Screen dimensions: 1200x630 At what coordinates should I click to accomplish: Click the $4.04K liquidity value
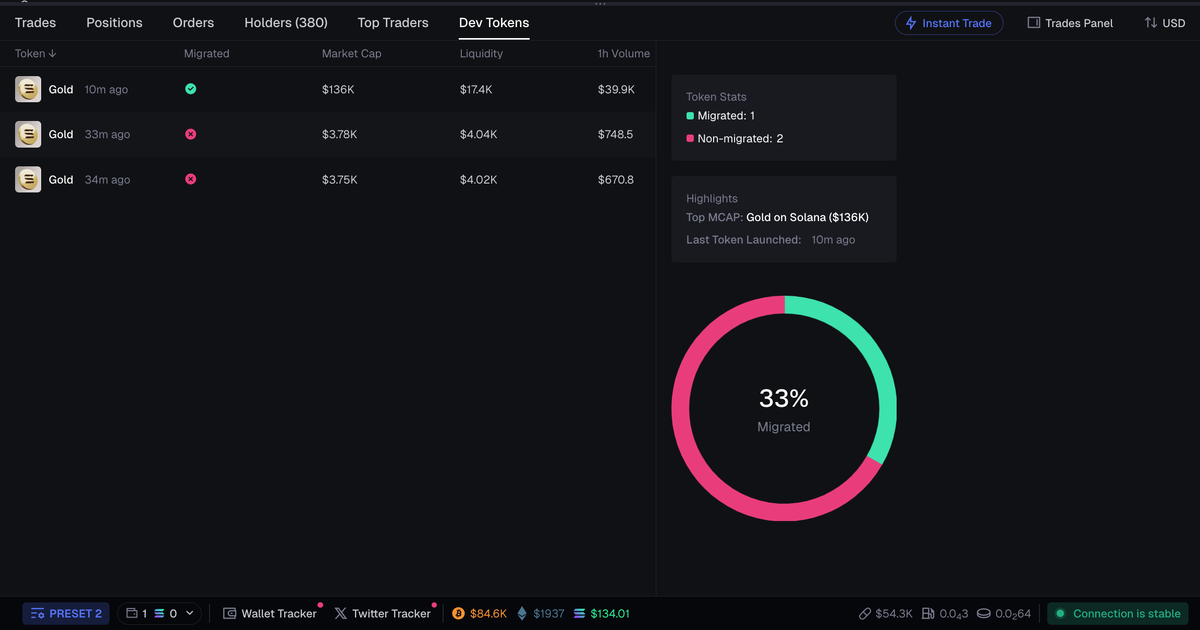[479, 134]
